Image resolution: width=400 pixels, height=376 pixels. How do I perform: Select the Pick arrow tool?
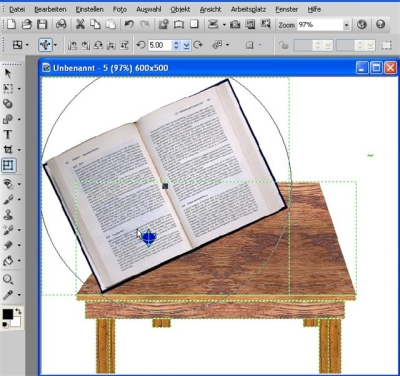8,73
